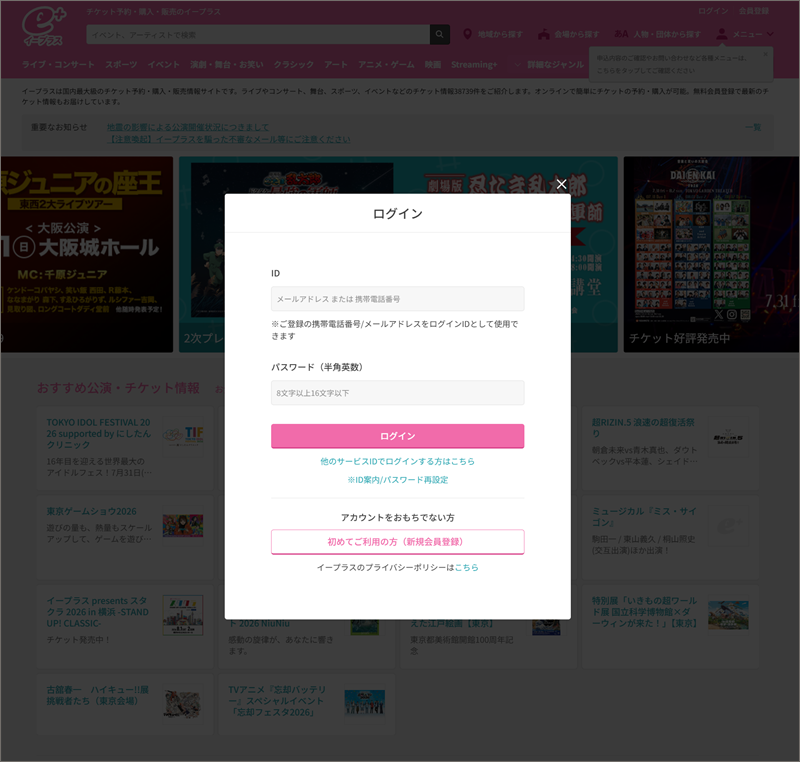800x762 pixels.
Task: Open 【注意喚起】不審なメール notice link
Action: 229,139
